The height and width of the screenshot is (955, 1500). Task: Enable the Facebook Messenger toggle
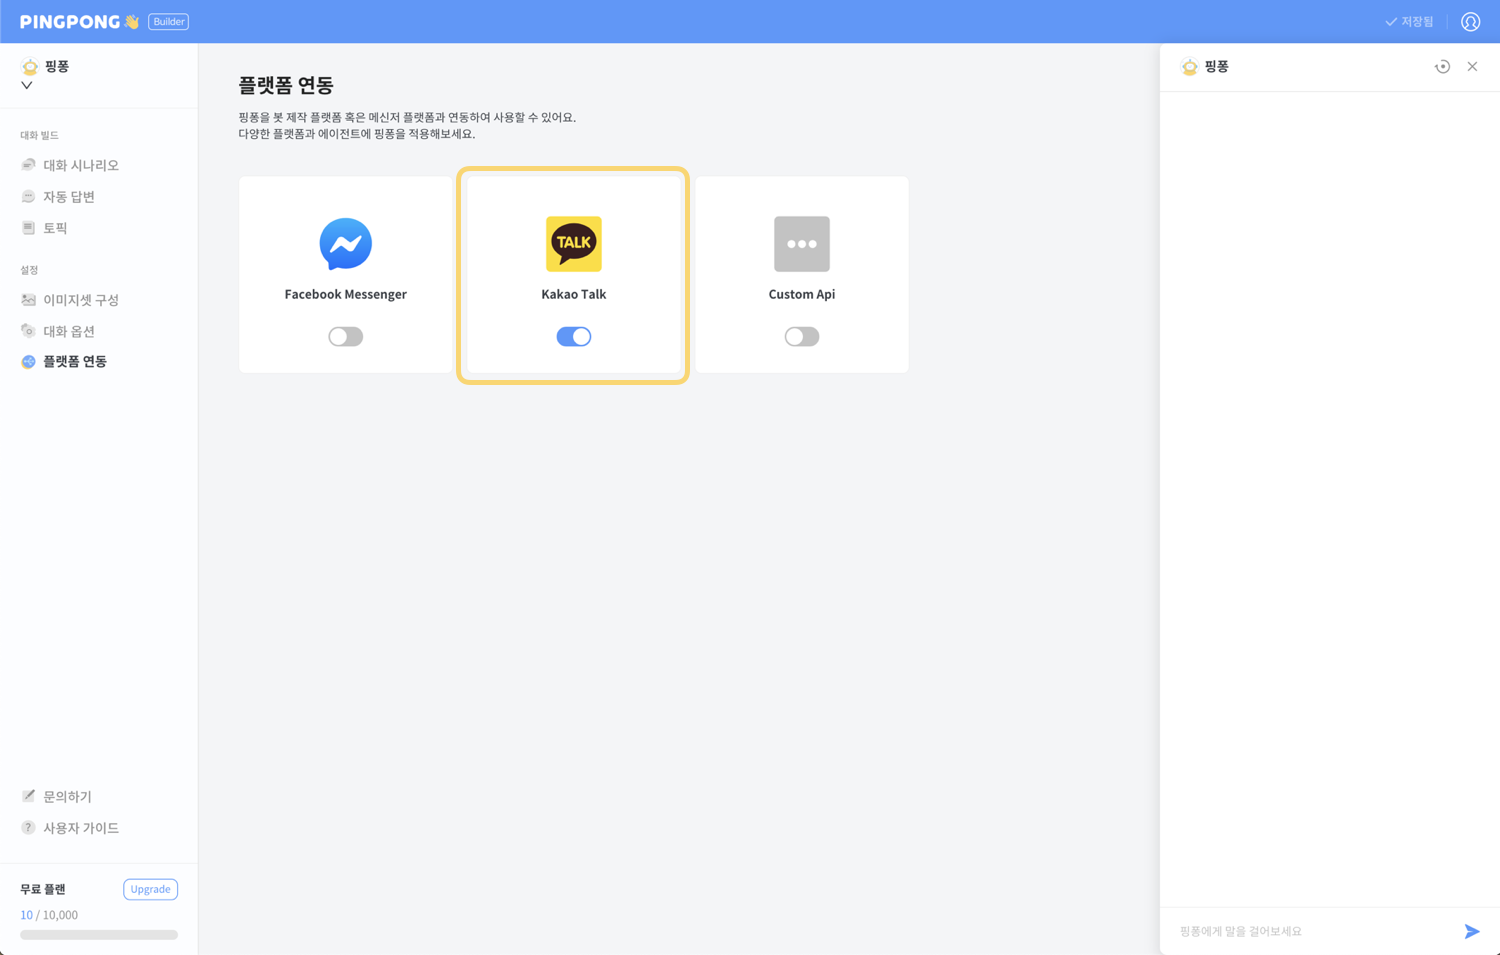pyautogui.click(x=346, y=337)
